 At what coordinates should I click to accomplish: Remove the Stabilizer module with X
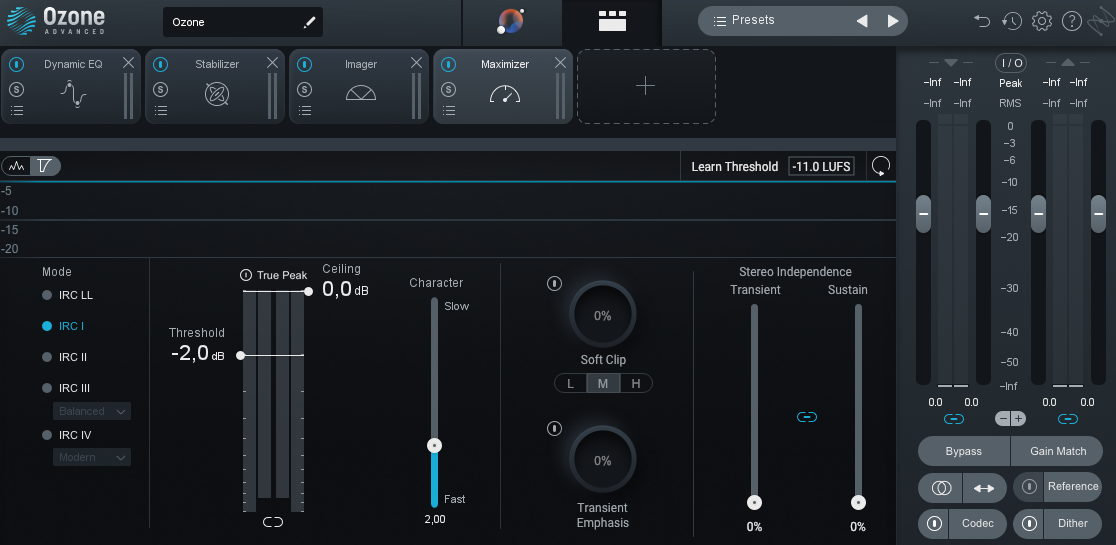pos(272,63)
